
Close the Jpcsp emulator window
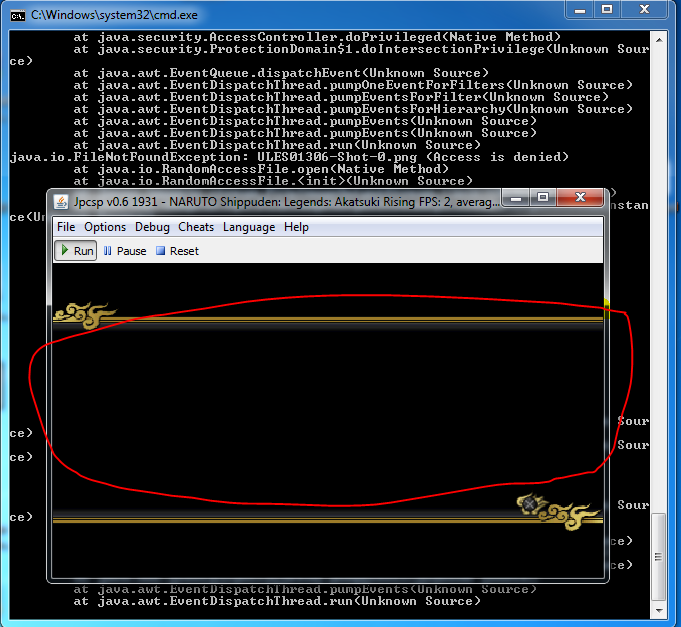[x=579, y=198]
